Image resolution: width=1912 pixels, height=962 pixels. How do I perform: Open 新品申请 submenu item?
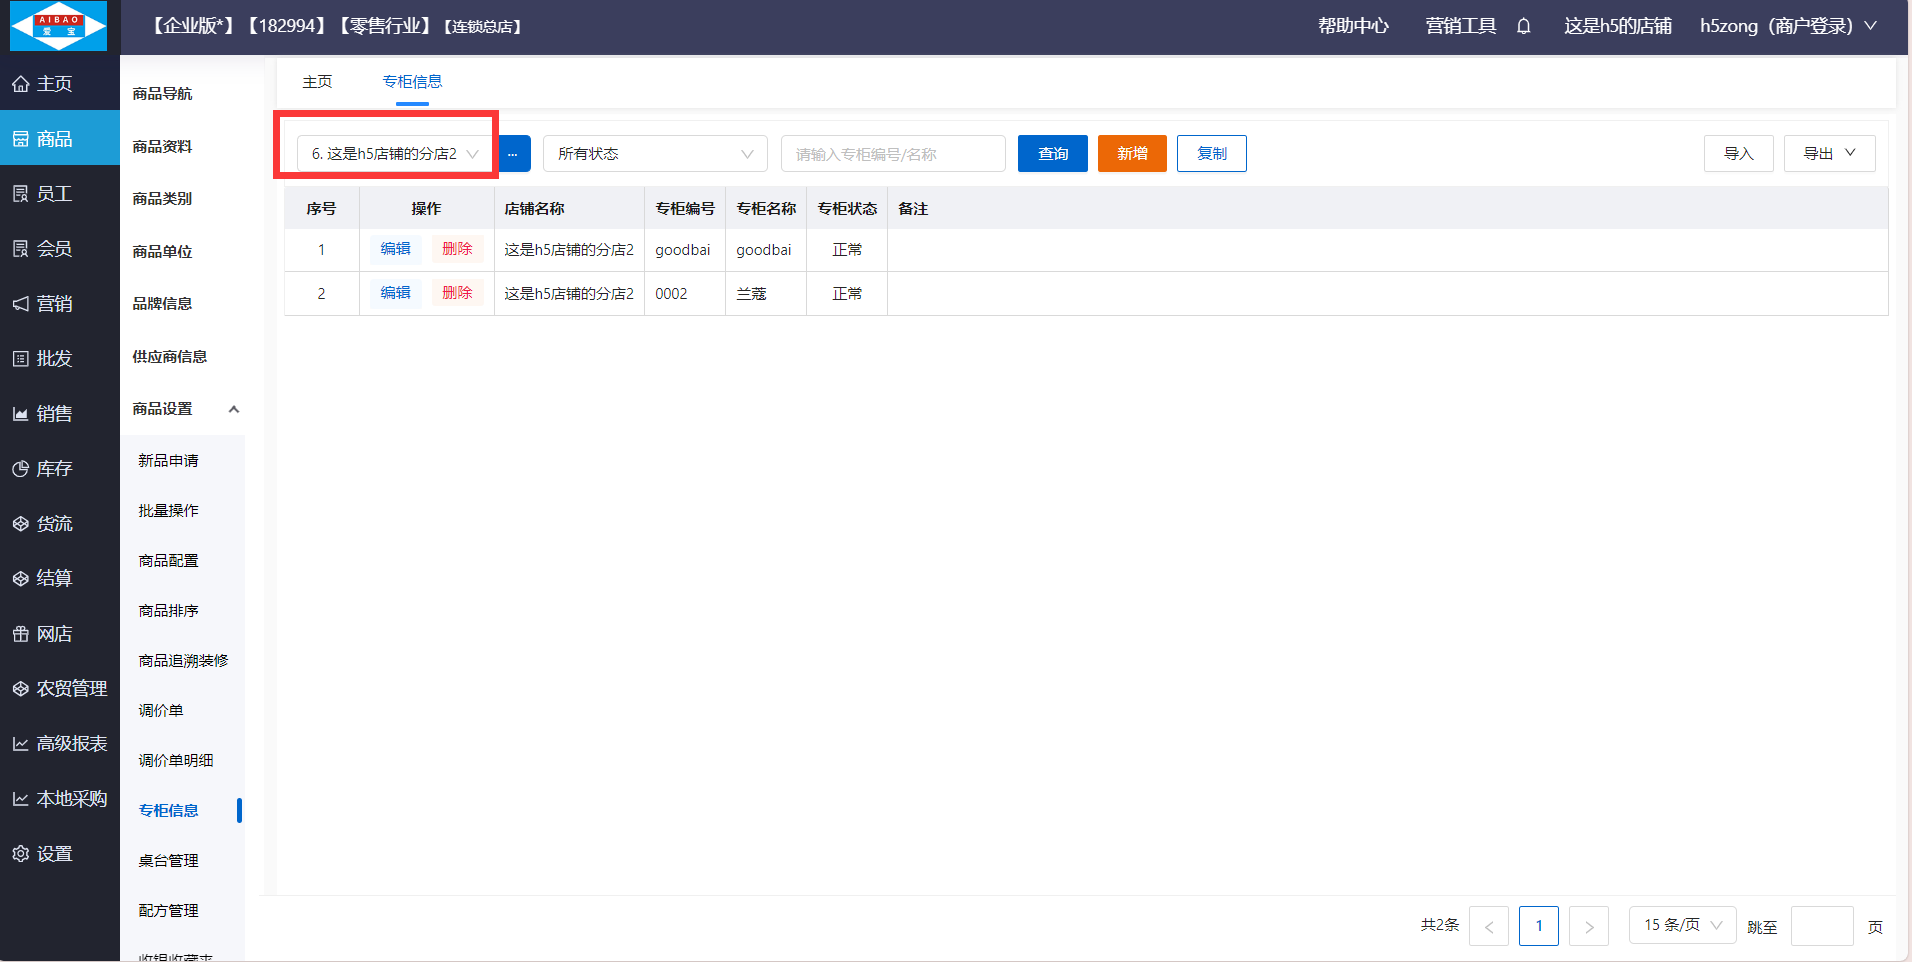(x=168, y=461)
